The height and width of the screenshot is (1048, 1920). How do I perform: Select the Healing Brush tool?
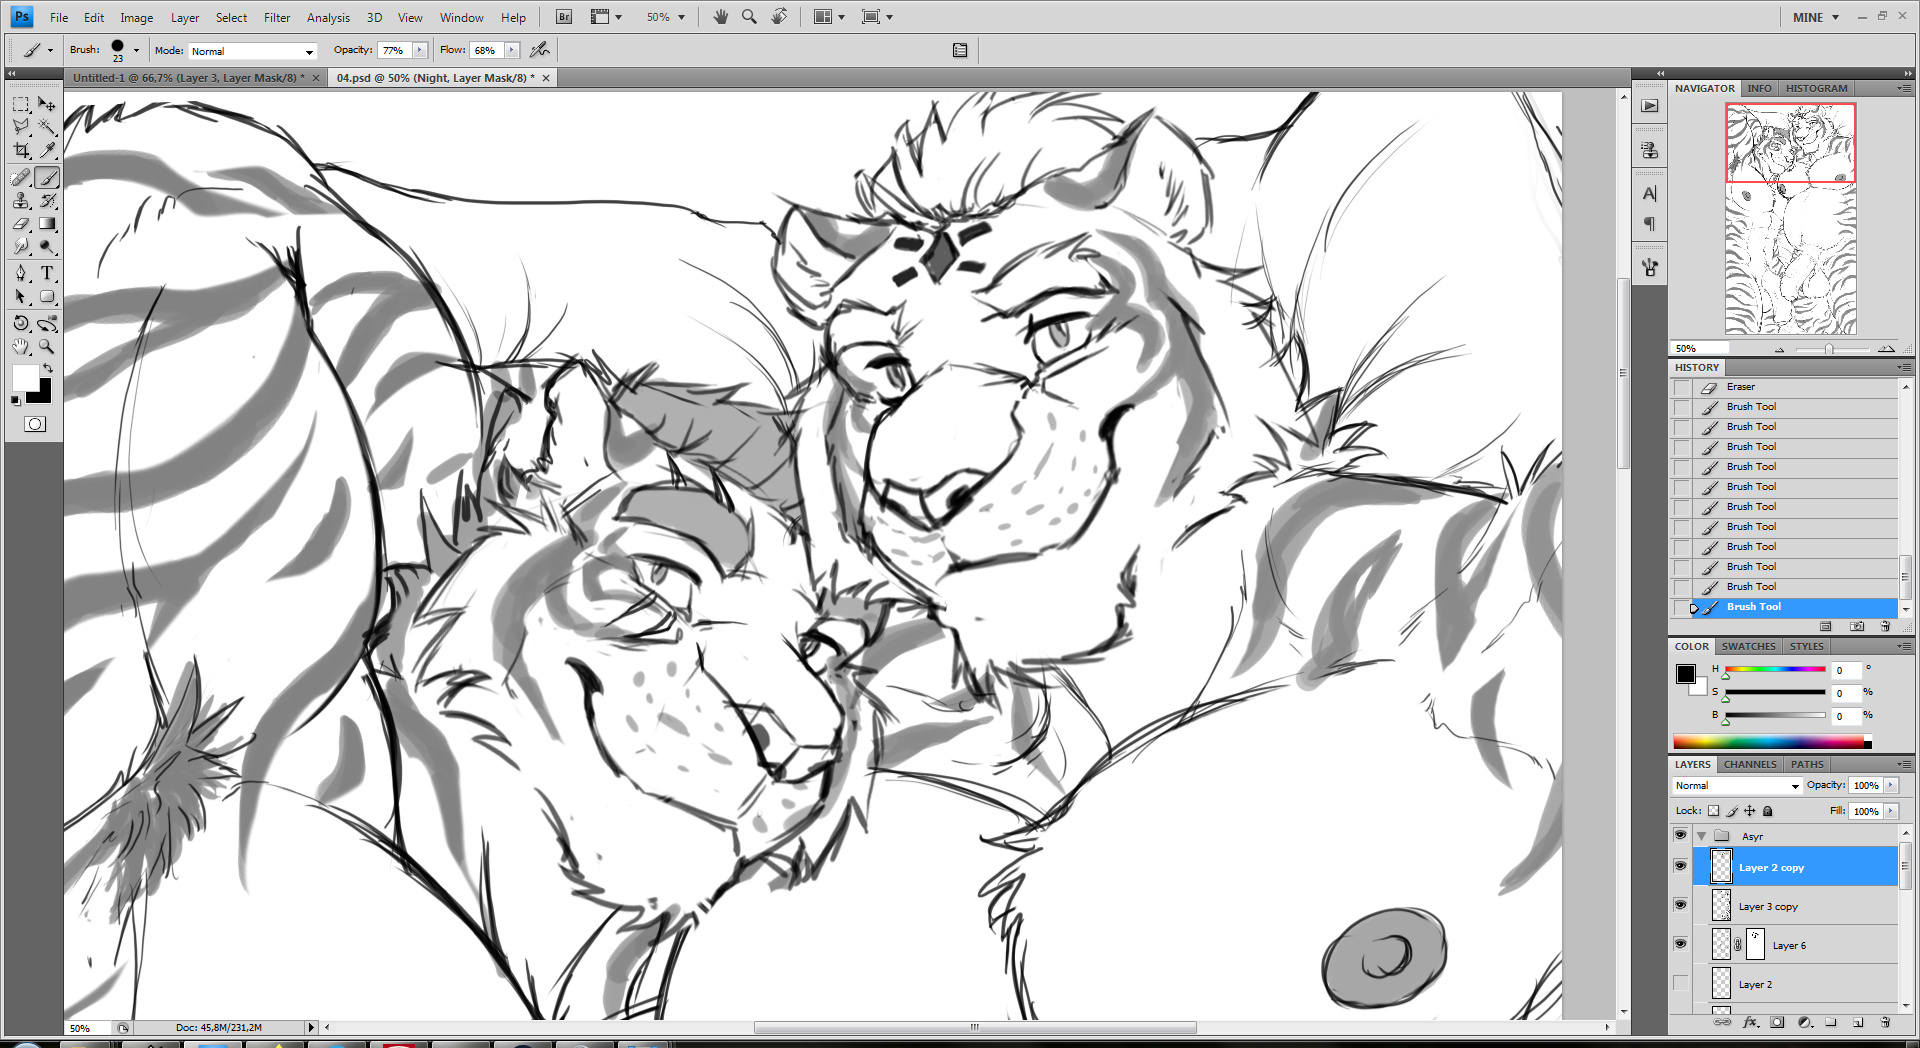[x=21, y=178]
